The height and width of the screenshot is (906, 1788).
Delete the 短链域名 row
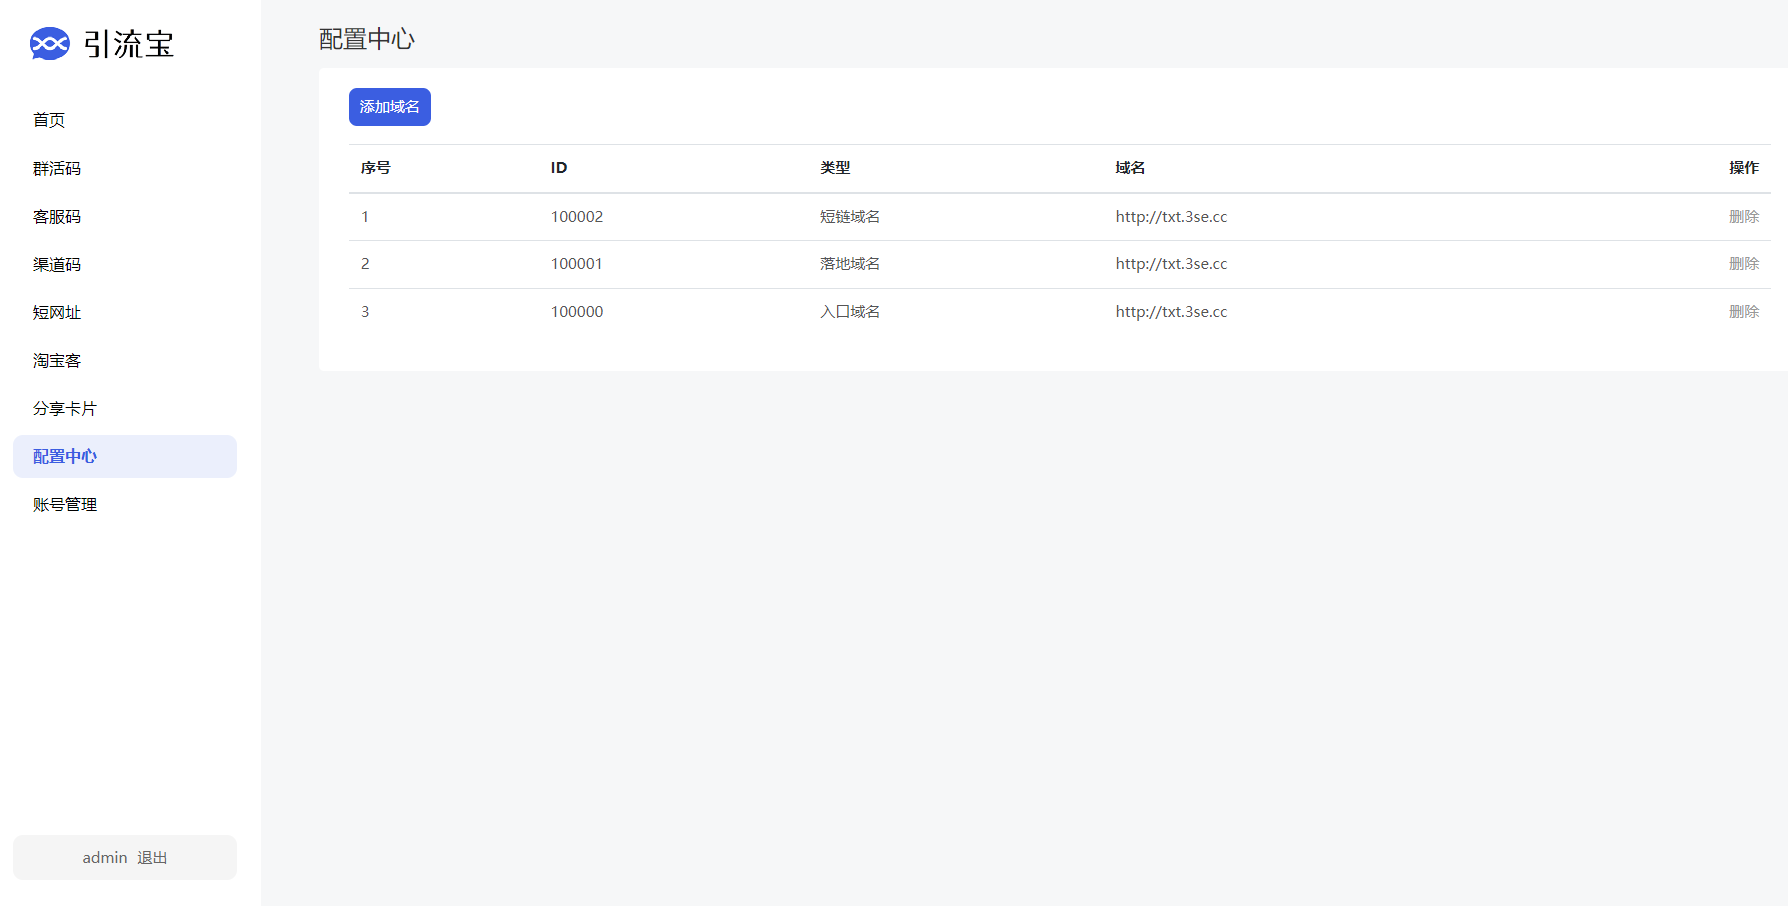pyautogui.click(x=1743, y=216)
